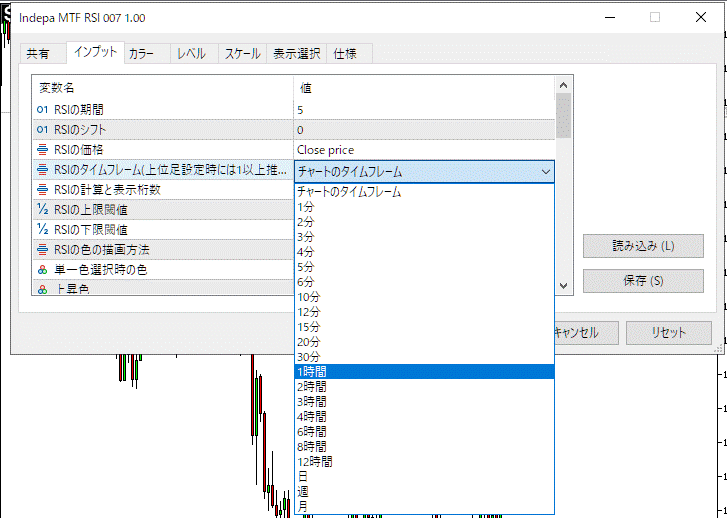
Task: Pick the 日 (daily) timeframe
Action: (x=424, y=476)
